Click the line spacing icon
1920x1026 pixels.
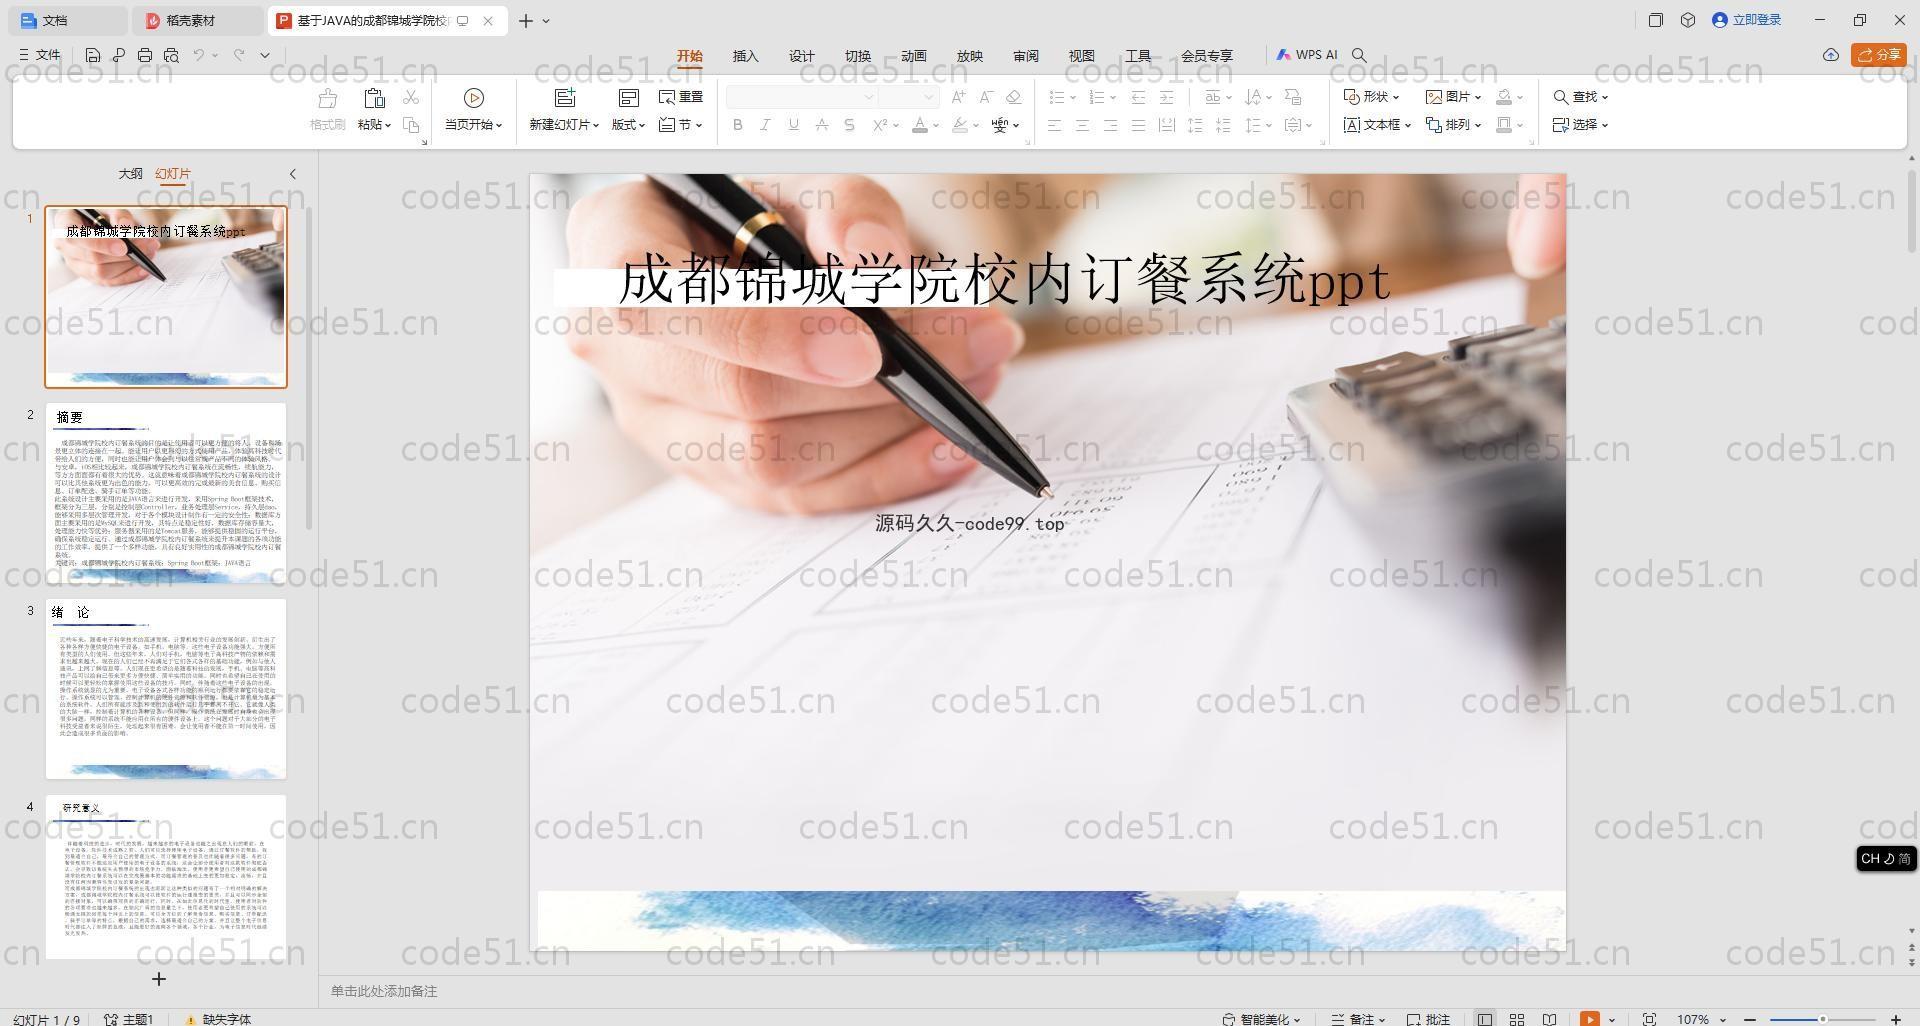(x=1253, y=125)
